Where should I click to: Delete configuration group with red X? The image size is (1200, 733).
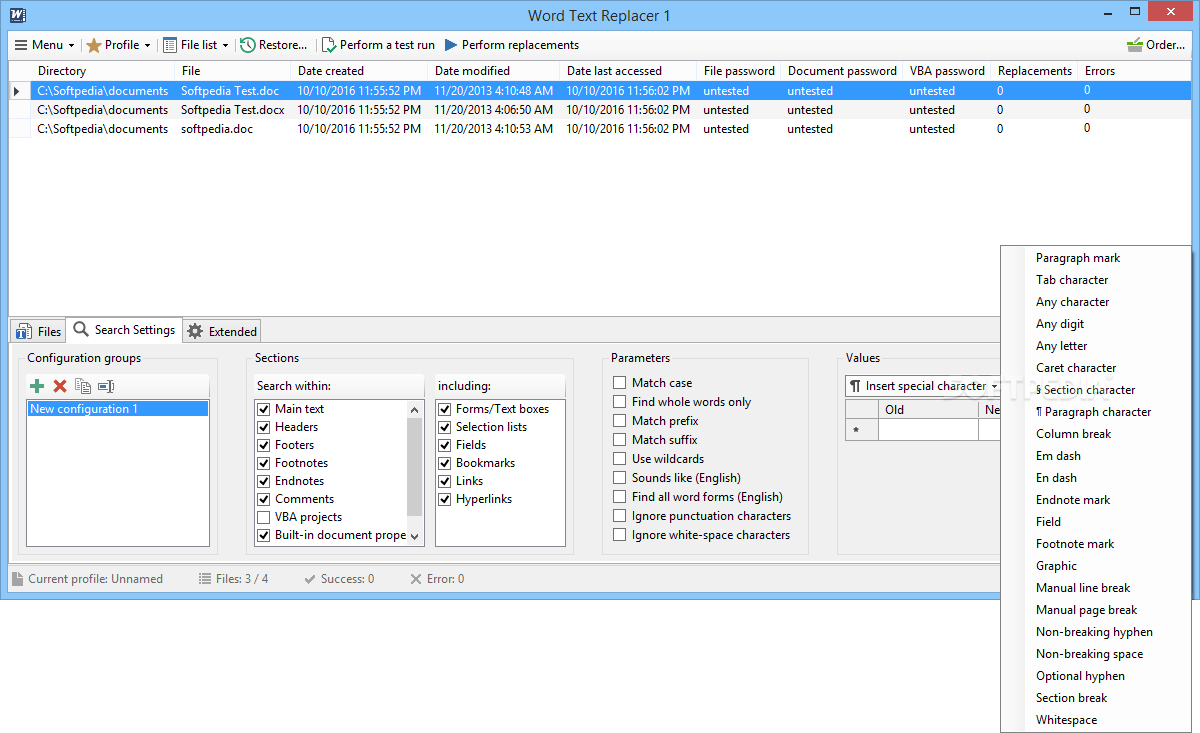(60, 386)
